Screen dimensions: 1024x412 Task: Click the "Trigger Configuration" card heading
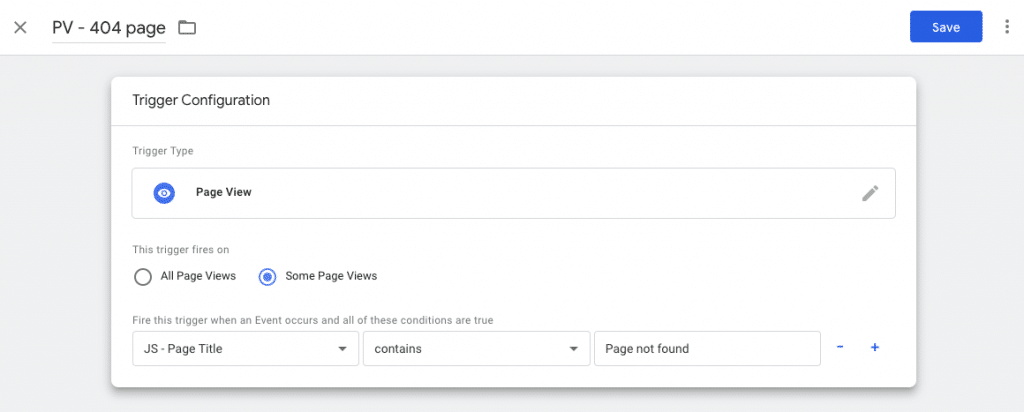(x=201, y=100)
